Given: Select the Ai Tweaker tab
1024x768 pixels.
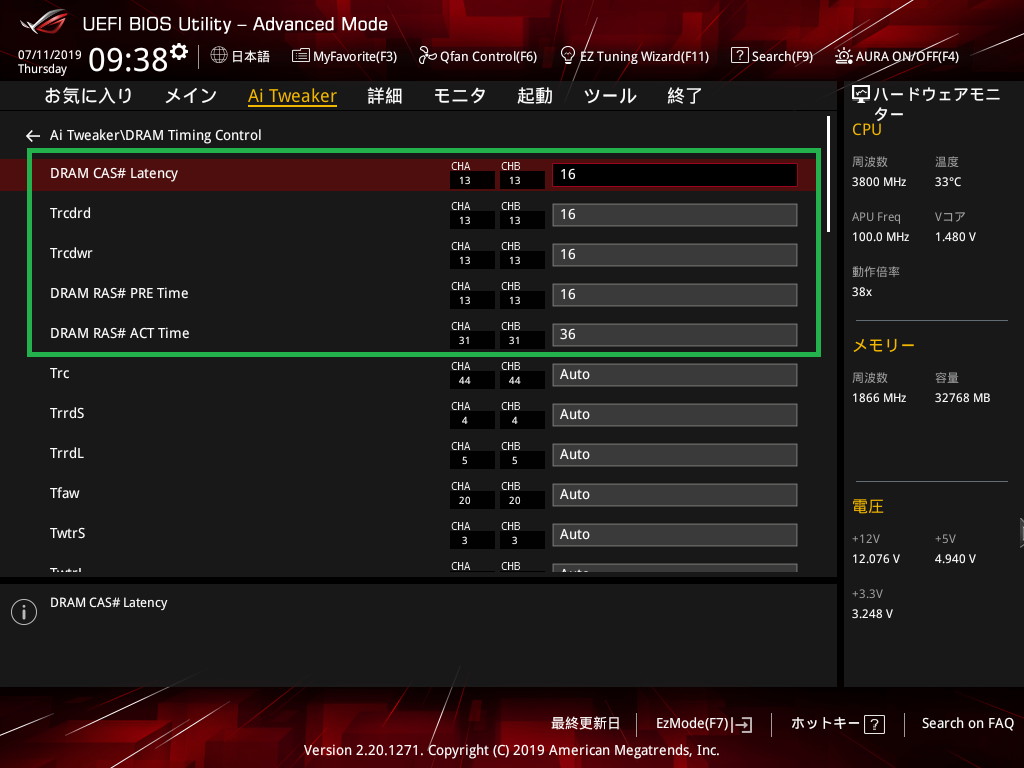Looking at the screenshot, I should click(x=292, y=96).
